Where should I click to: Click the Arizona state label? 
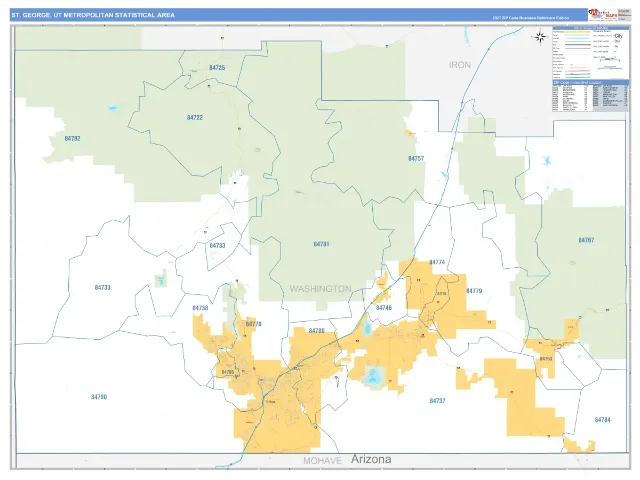[371, 459]
